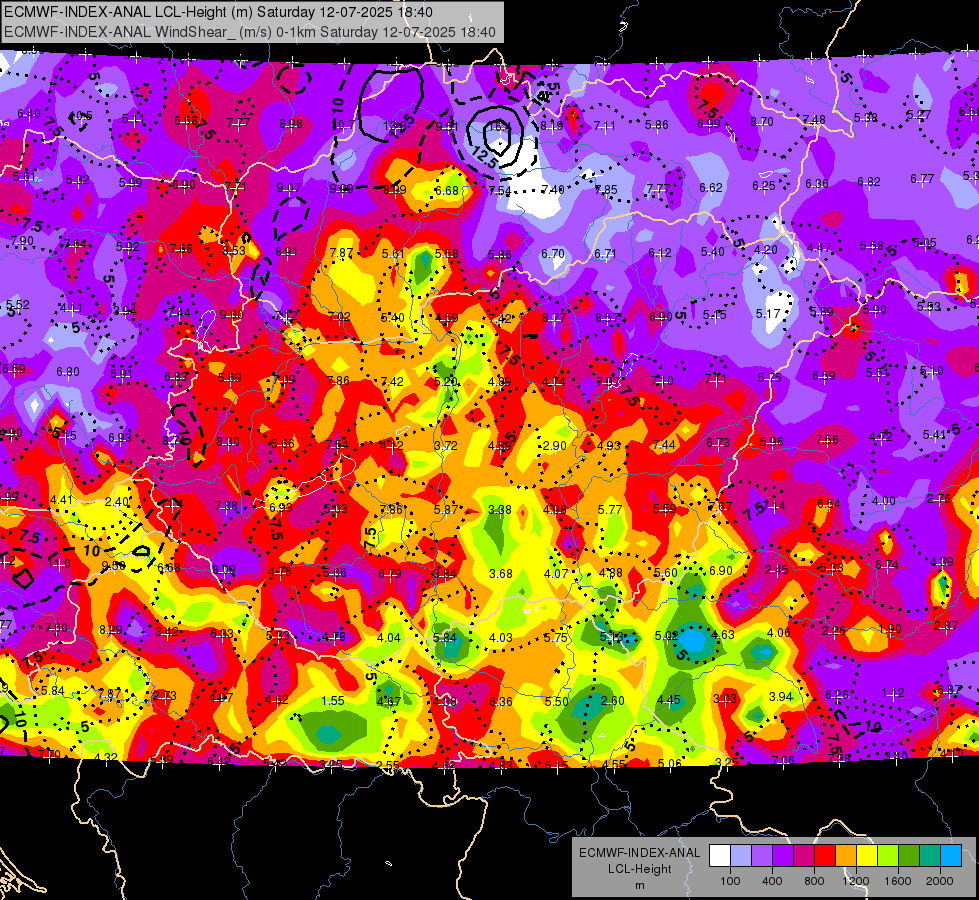
Task: Click the wind shear value 2.60
Action: [x=612, y=700]
